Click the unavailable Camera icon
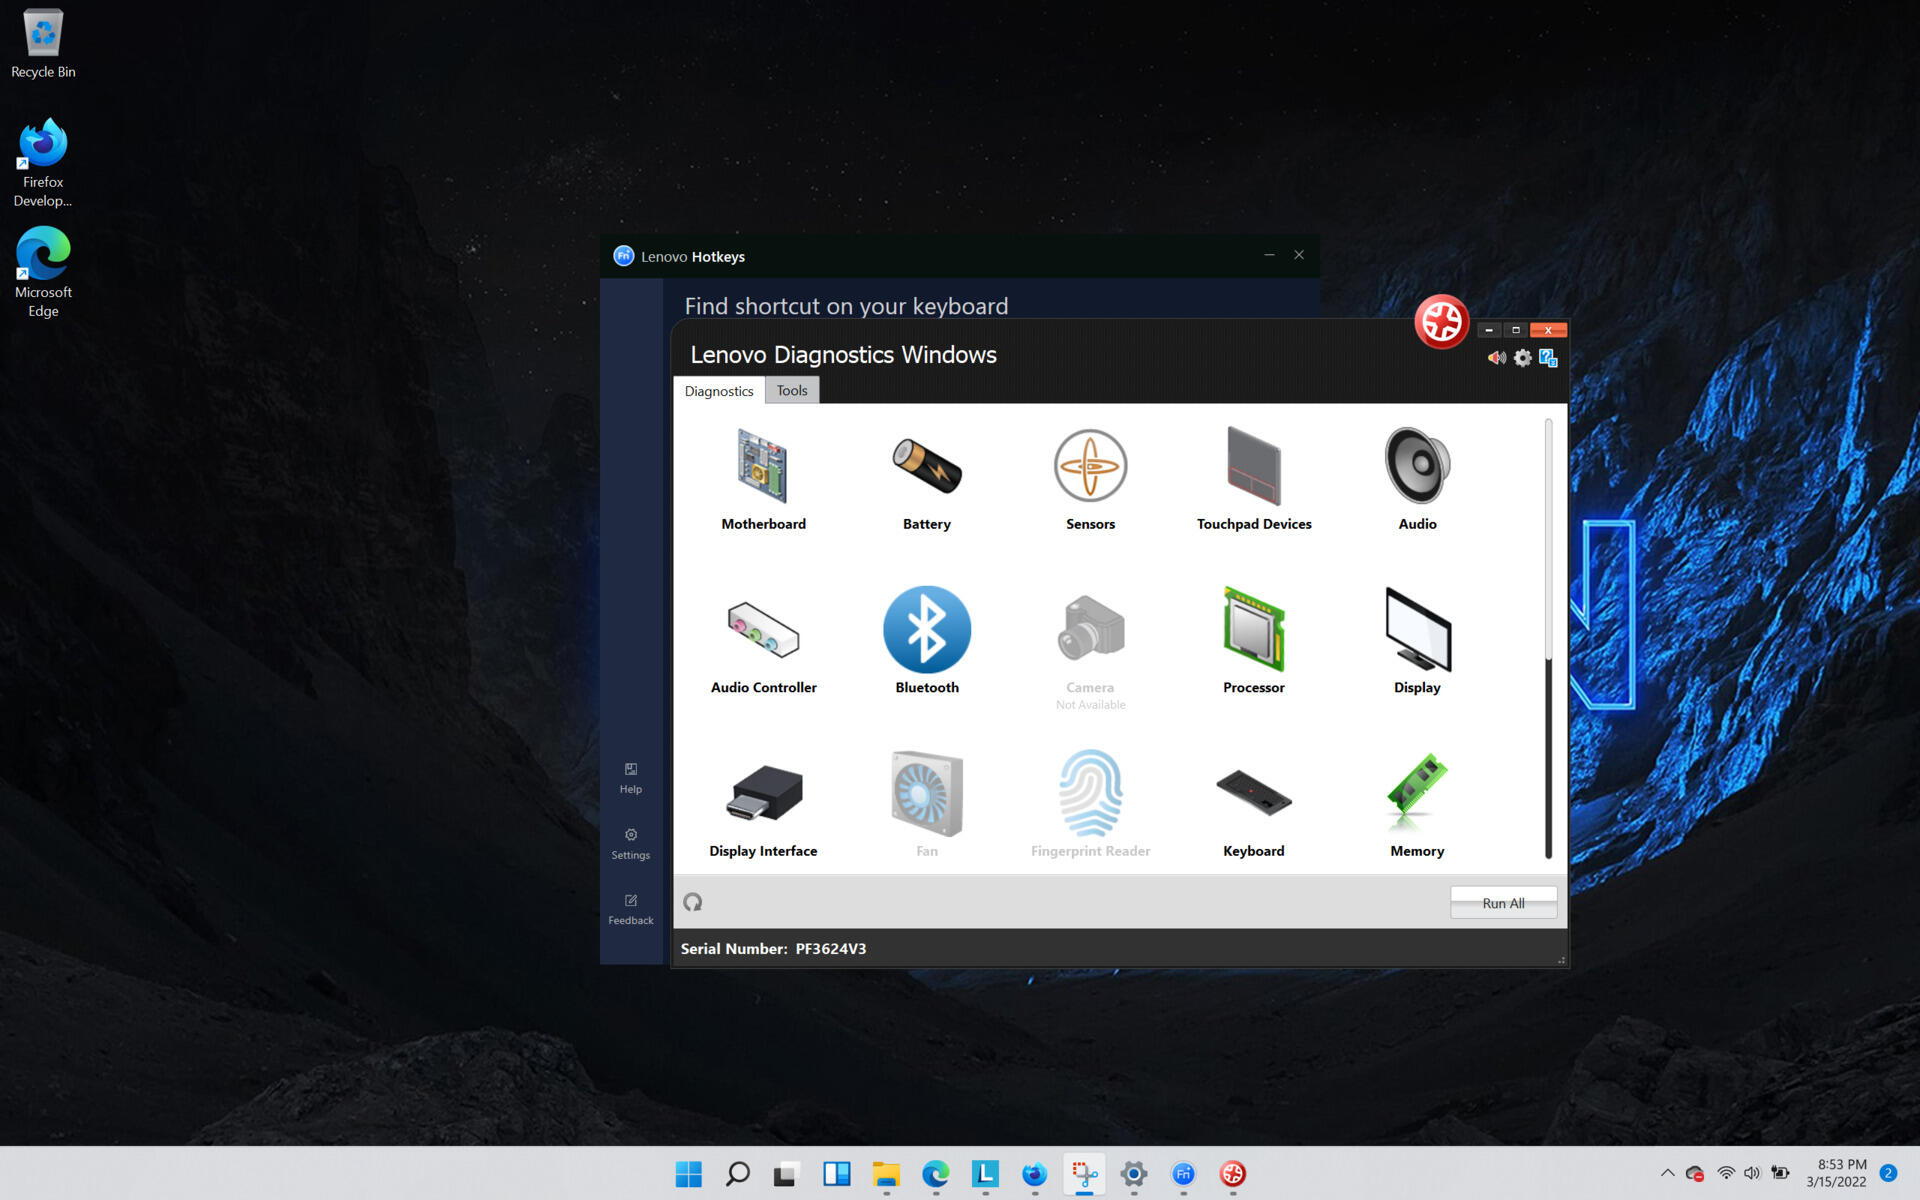Screen dimensions: 1920x1200 (x=1090, y=629)
